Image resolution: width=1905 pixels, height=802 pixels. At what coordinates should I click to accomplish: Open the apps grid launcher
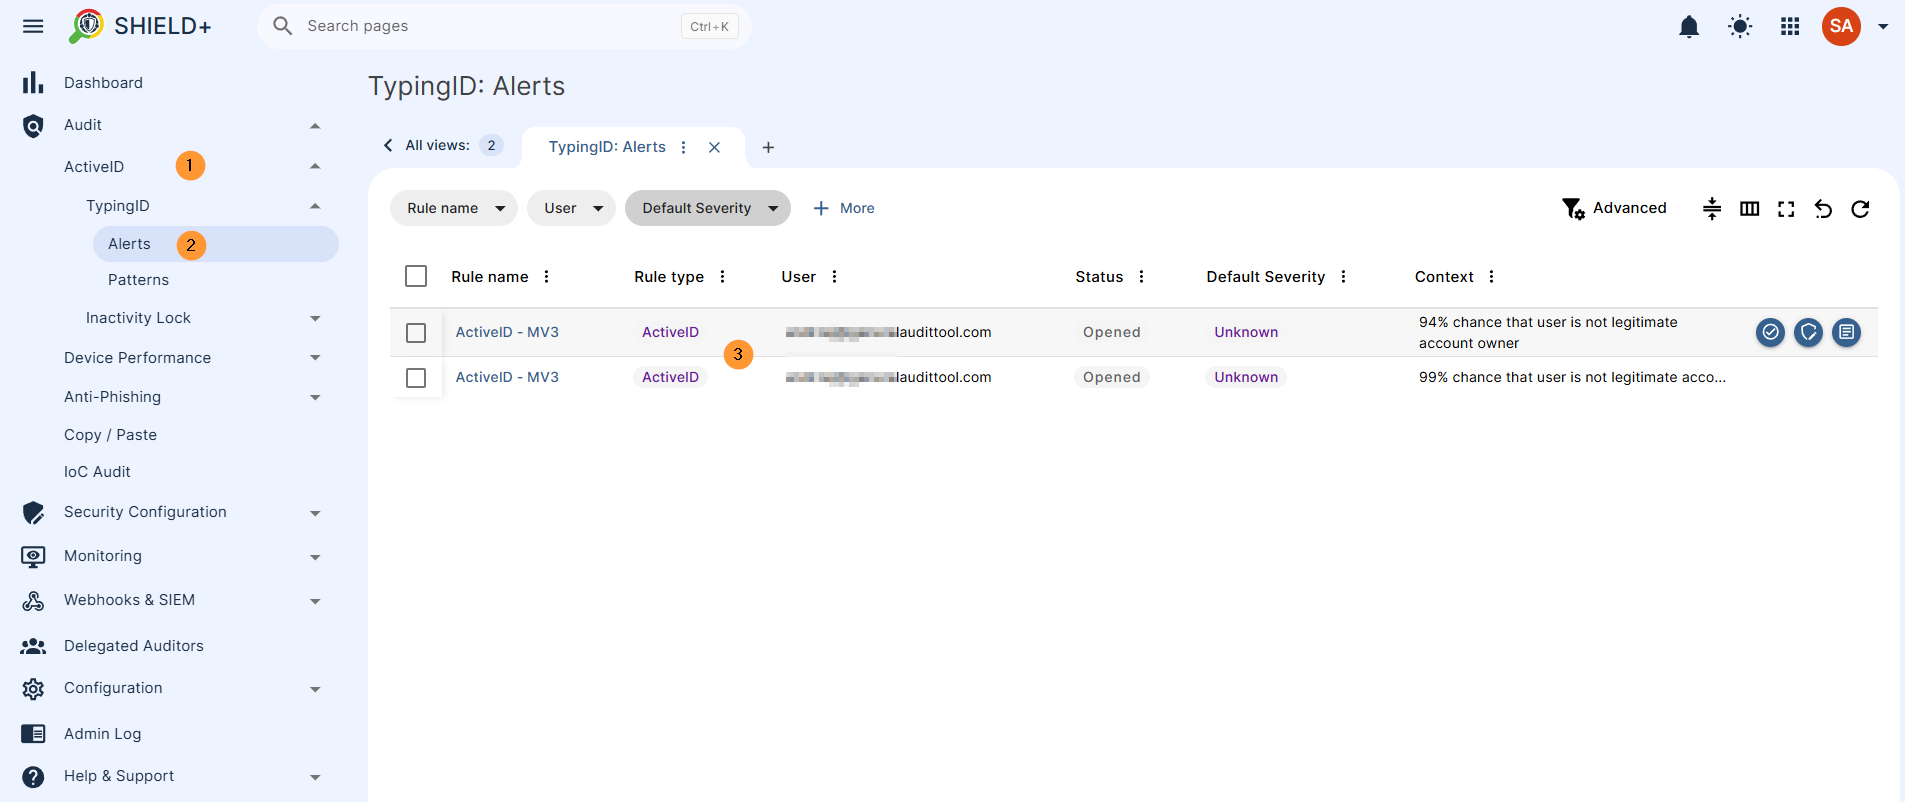pyautogui.click(x=1790, y=27)
